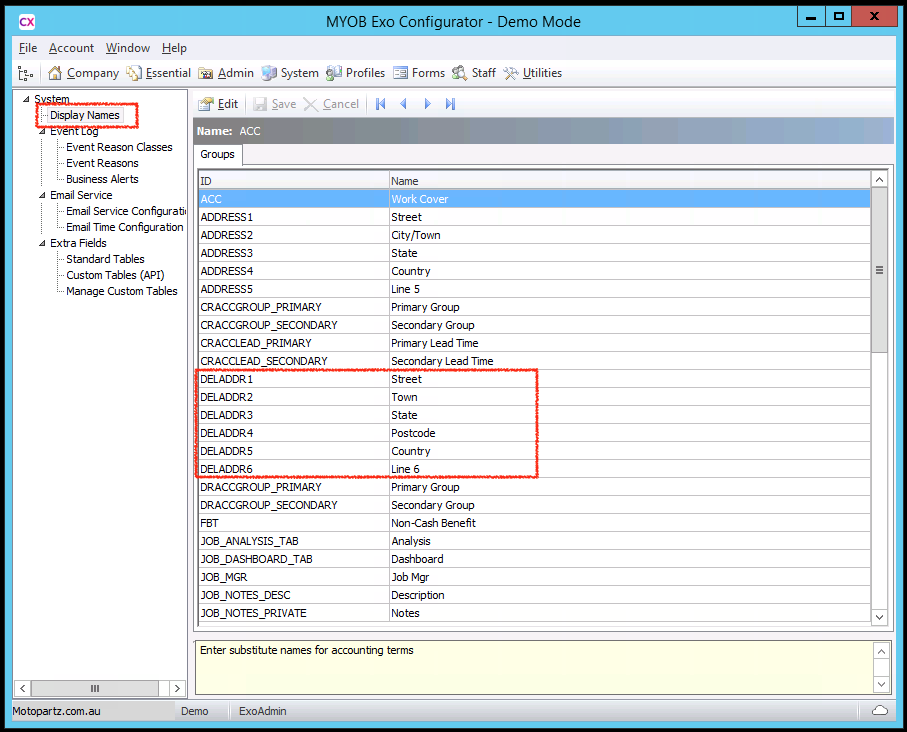Screen dimensions: 907x732
Task: Click the Non-Cash Benefit name cell
Action: coord(629,523)
